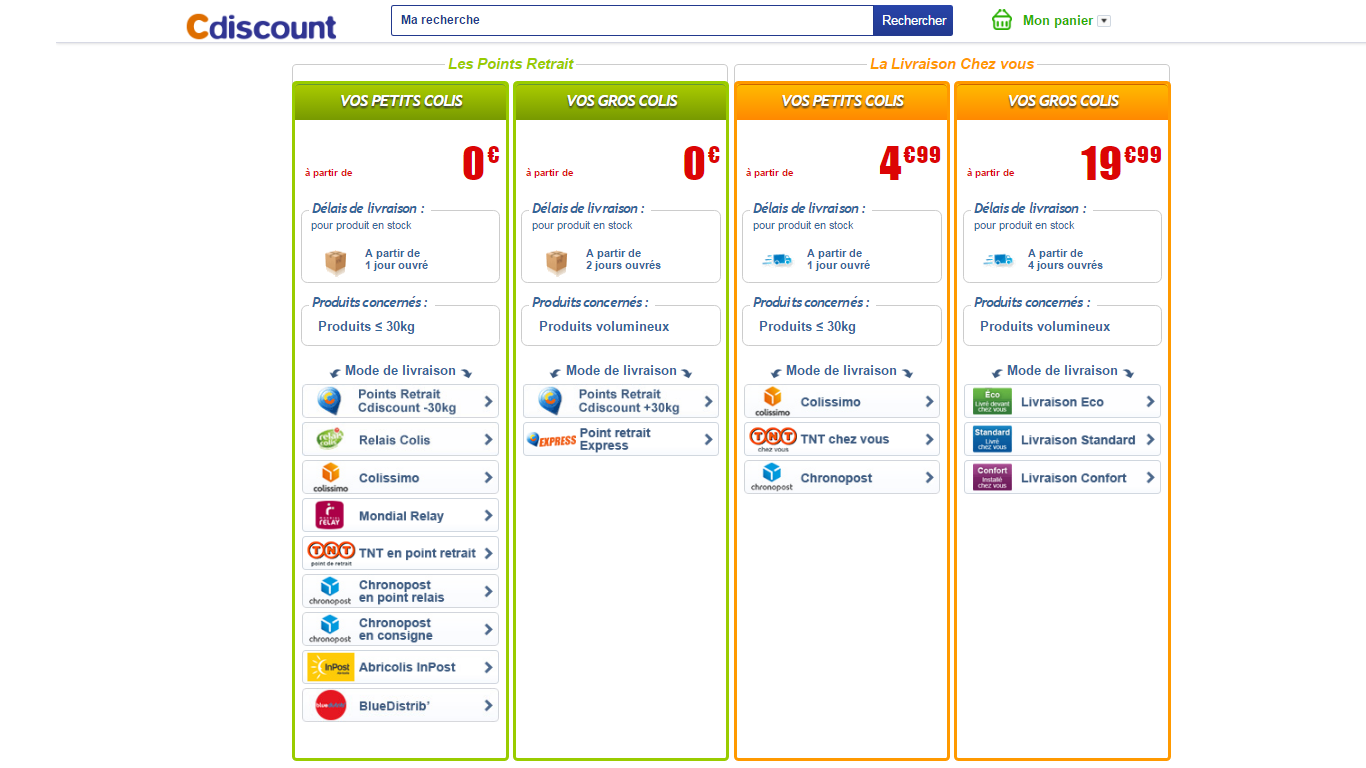This screenshot has width=1366, height=768.
Task: Click the Point retrait Express logo
Action: coord(552,439)
